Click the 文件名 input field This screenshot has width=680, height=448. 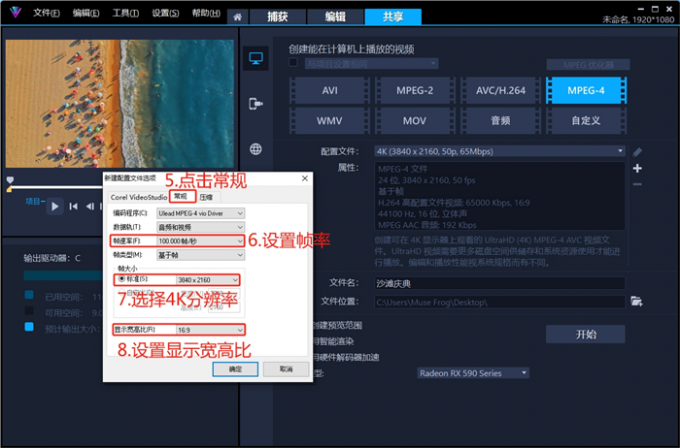pyautogui.click(x=500, y=283)
